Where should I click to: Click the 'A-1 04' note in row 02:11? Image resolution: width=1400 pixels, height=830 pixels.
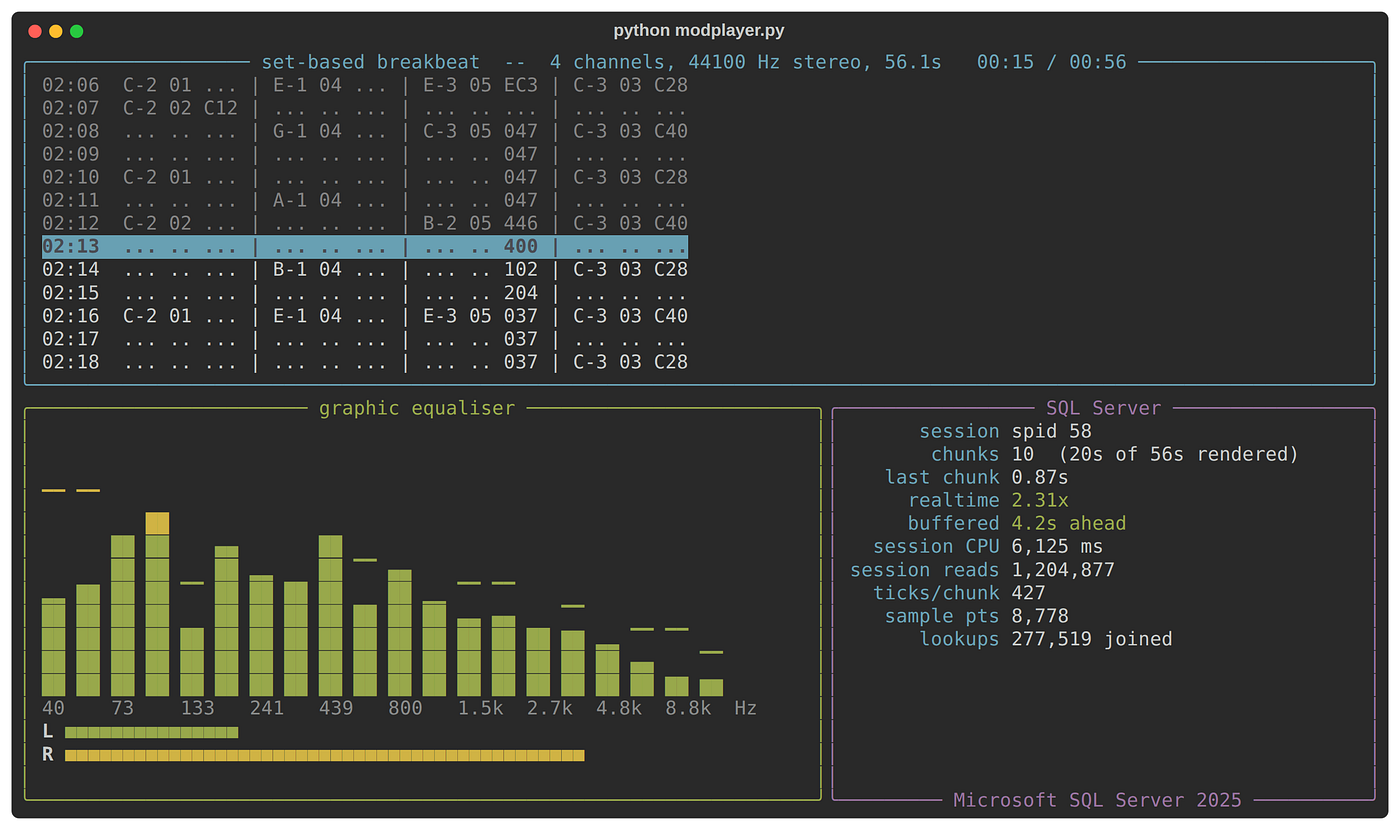(307, 200)
